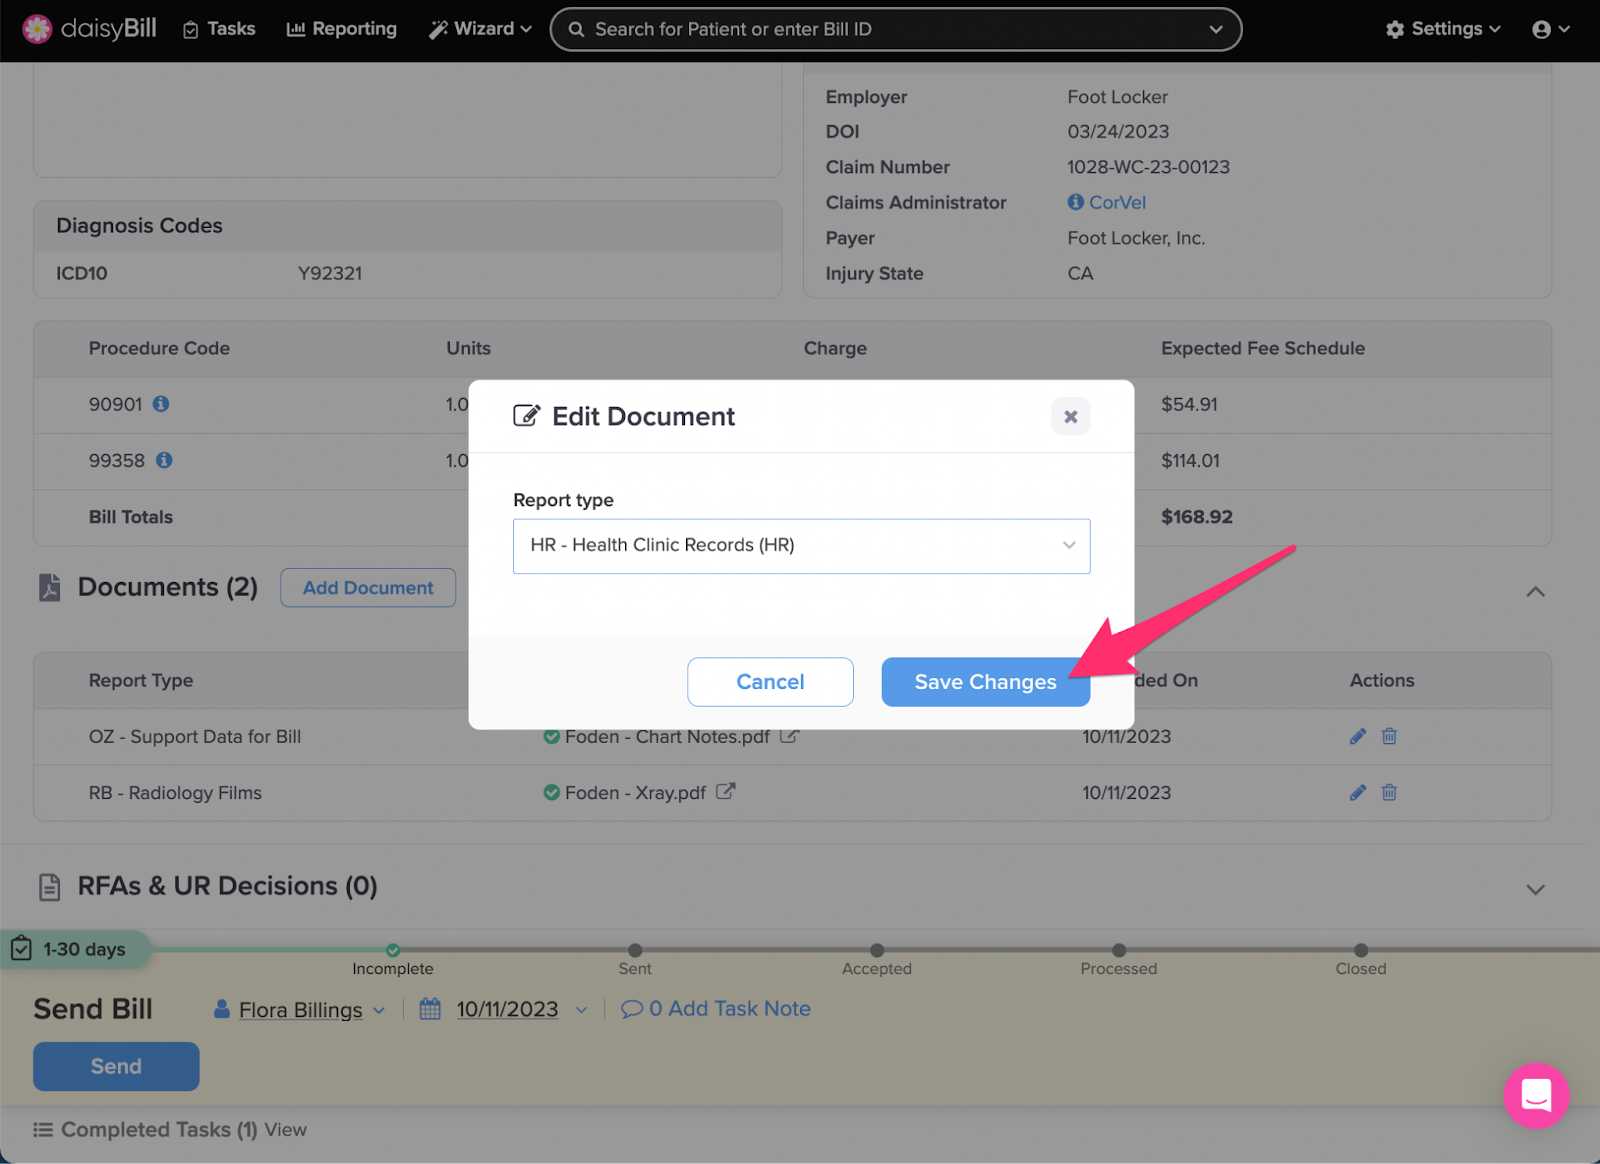Click the RFAs section document icon
Viewport: 1600px width, 1164px height.
point(49,886)
